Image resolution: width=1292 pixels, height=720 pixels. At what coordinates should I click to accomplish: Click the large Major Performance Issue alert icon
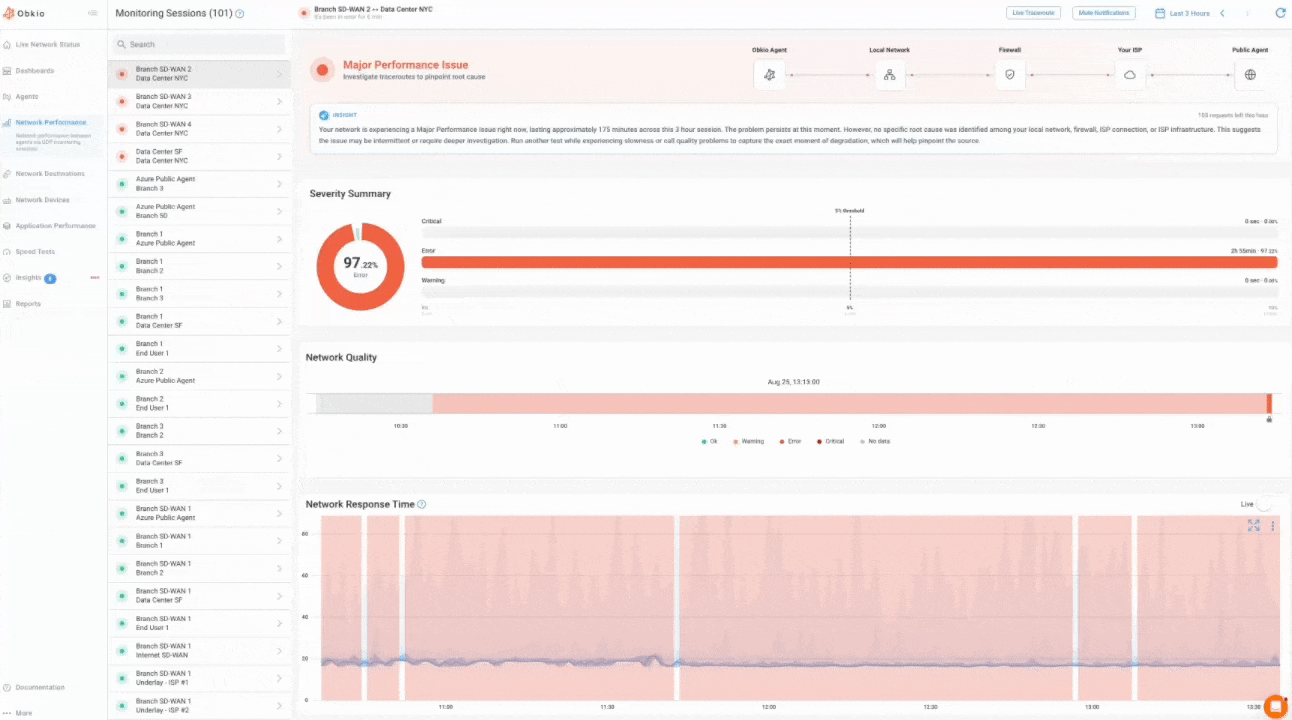click(322, 70)
